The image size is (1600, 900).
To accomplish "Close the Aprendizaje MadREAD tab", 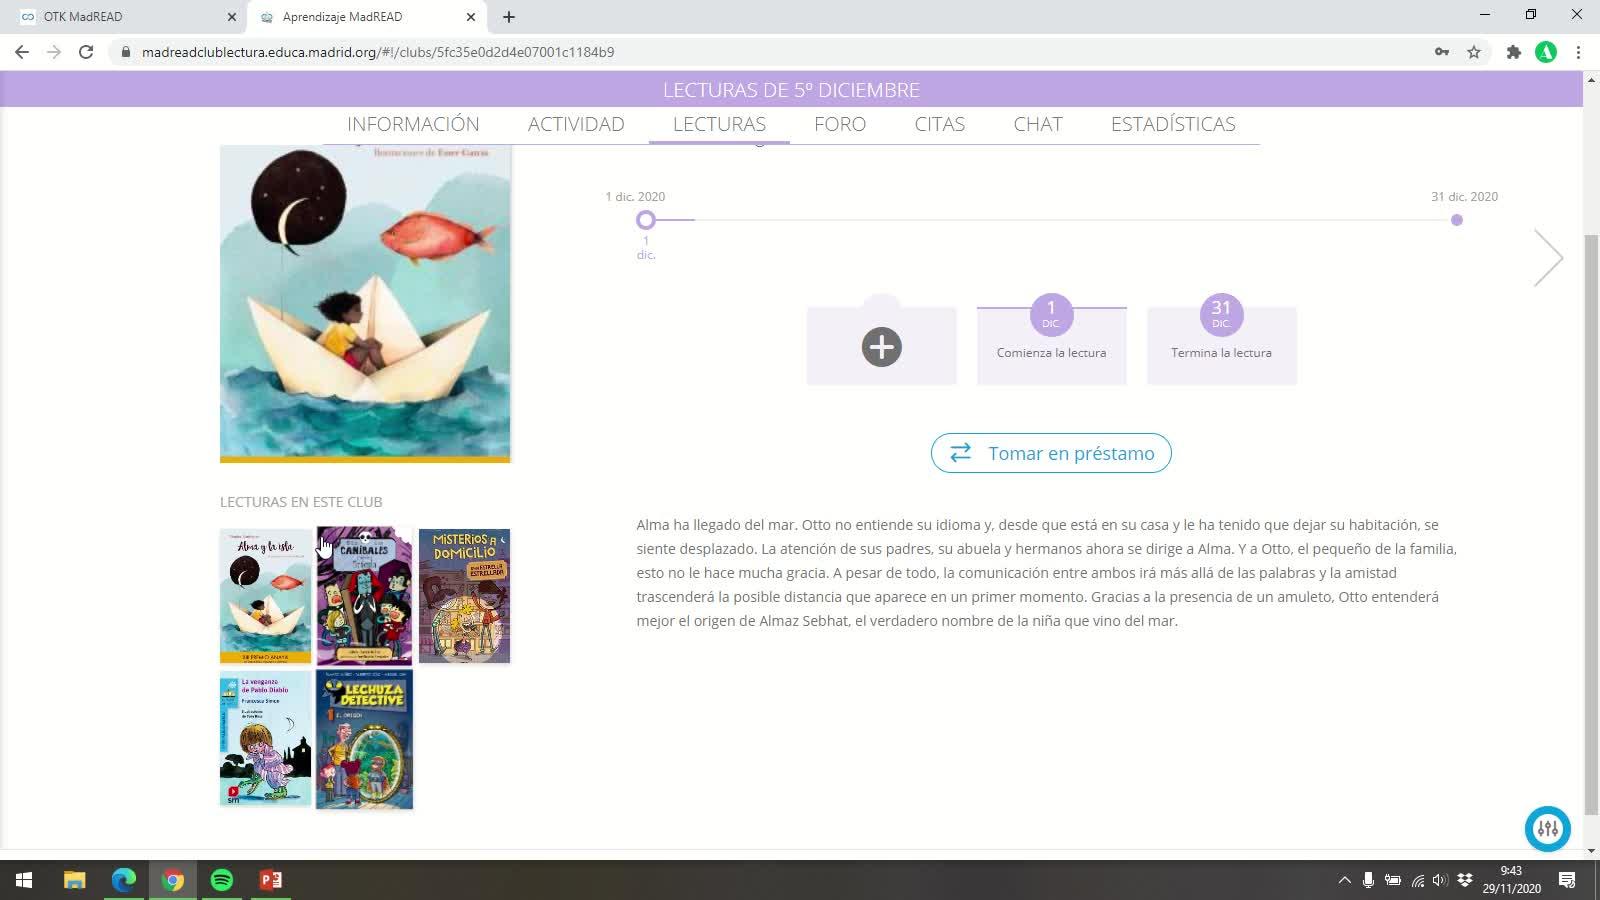I will (471, 17).
